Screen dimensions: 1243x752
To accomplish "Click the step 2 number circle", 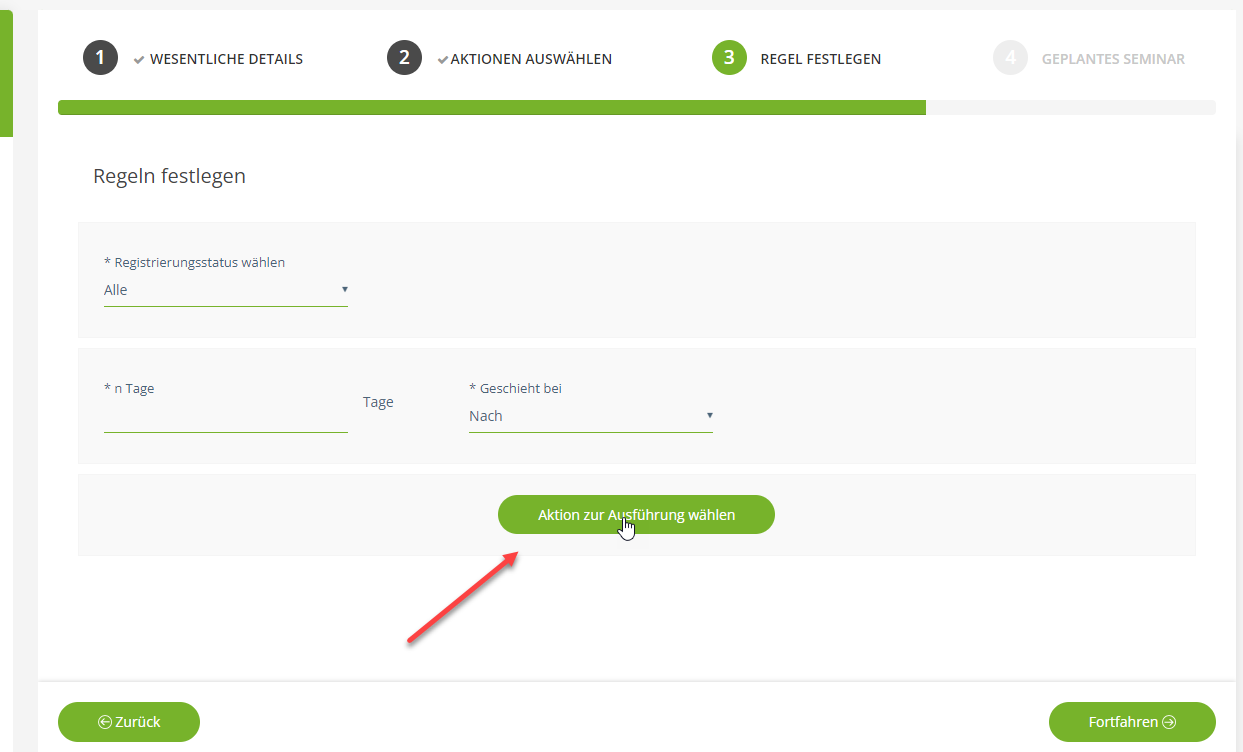I will (404, 58).
